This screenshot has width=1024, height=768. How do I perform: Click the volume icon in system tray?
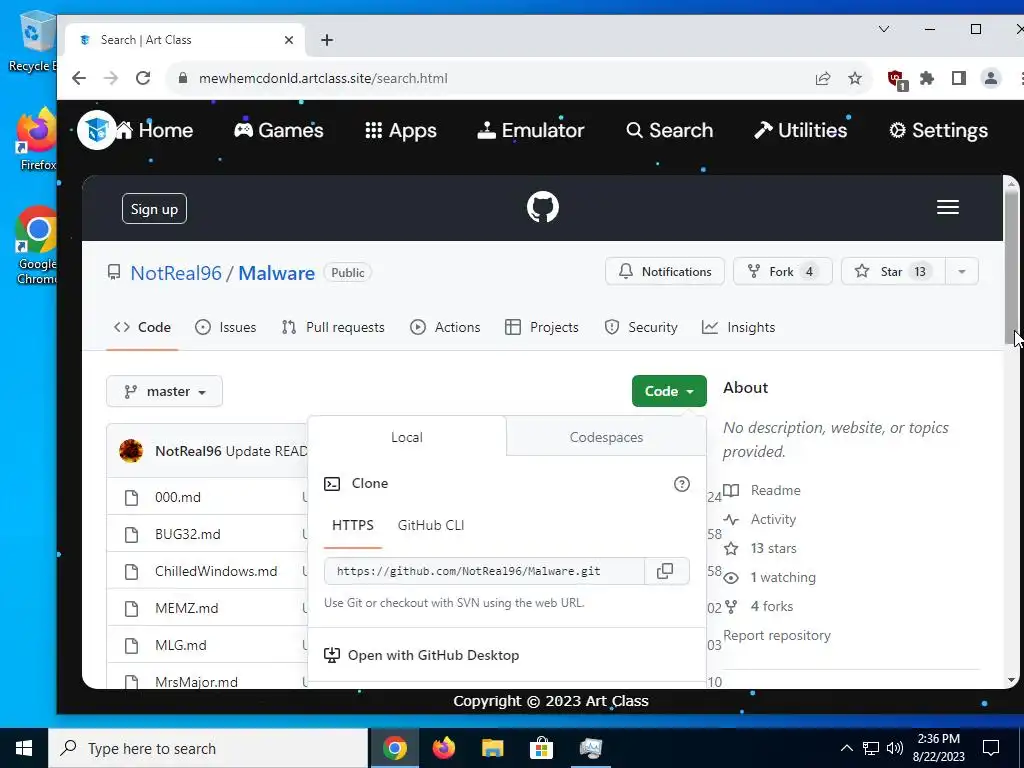(895, 748)
